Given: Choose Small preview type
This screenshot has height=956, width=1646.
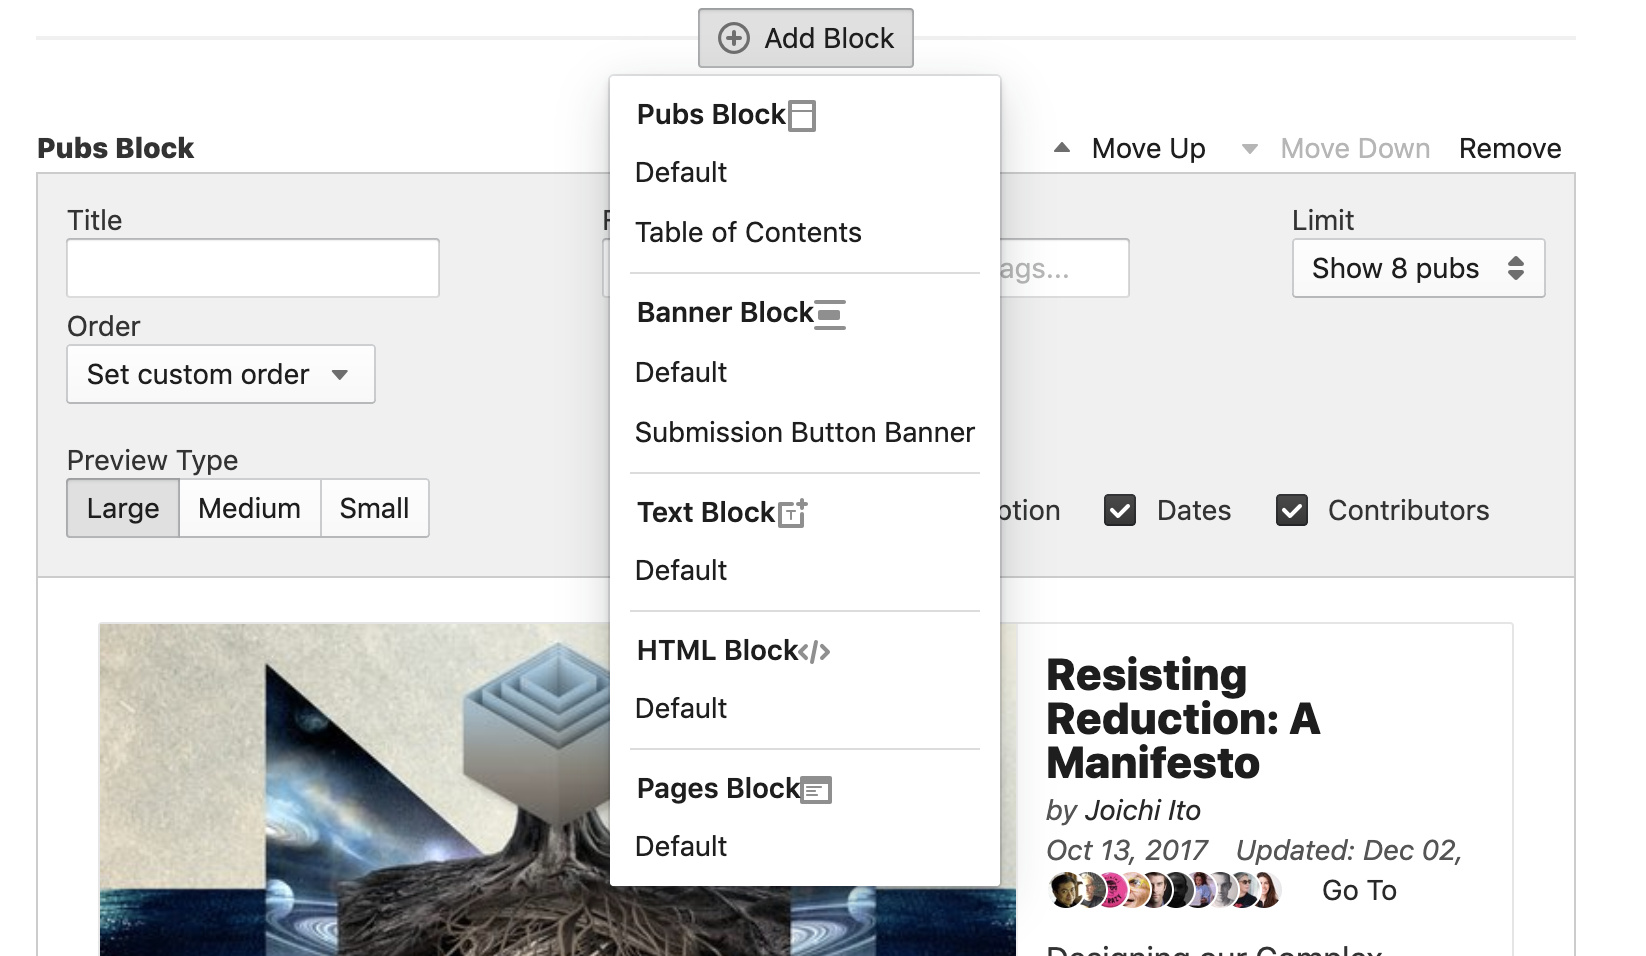Looking at the screenshot, I should coord(374,508).
